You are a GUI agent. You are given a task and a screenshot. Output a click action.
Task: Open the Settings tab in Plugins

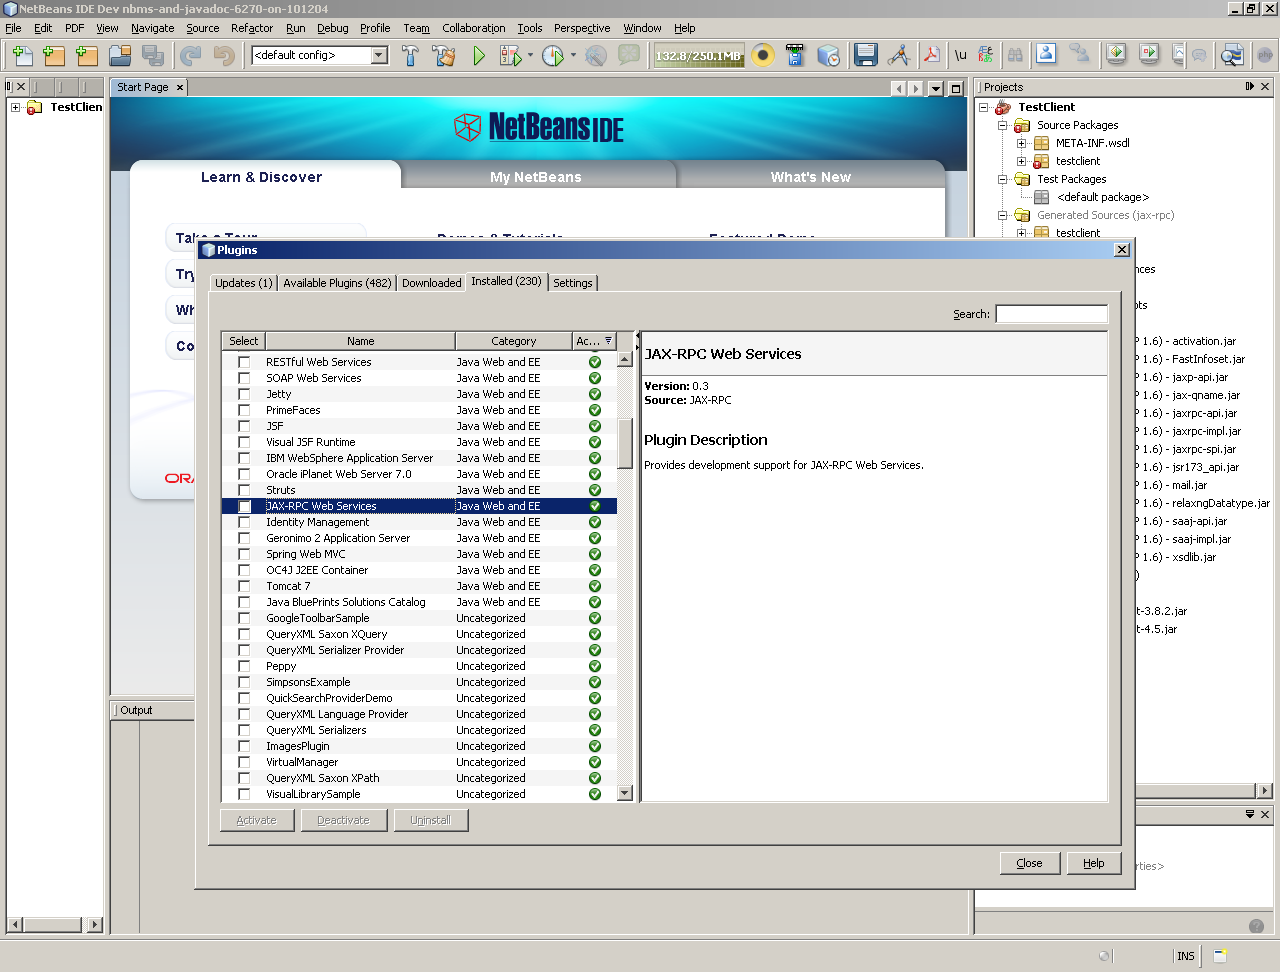(573, 283)
